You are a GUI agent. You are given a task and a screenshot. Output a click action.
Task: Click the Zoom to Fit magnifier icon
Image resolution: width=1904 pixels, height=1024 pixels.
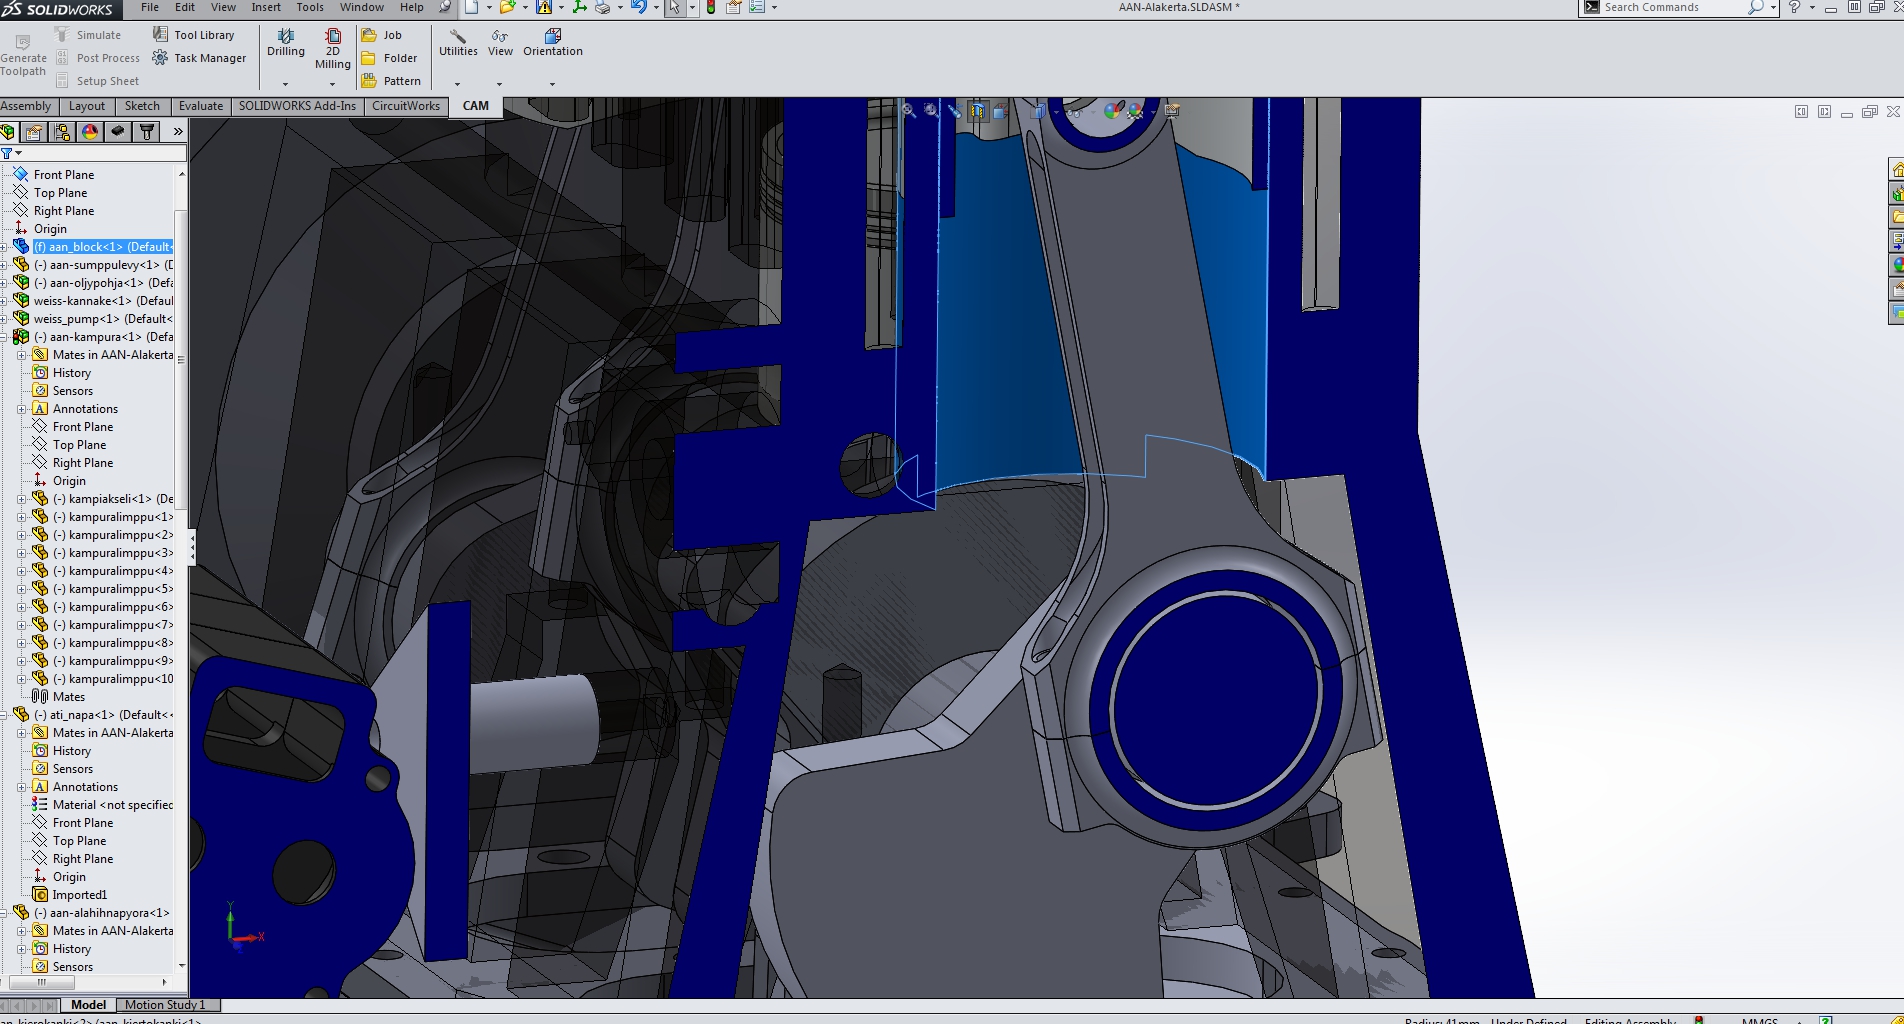908,111
